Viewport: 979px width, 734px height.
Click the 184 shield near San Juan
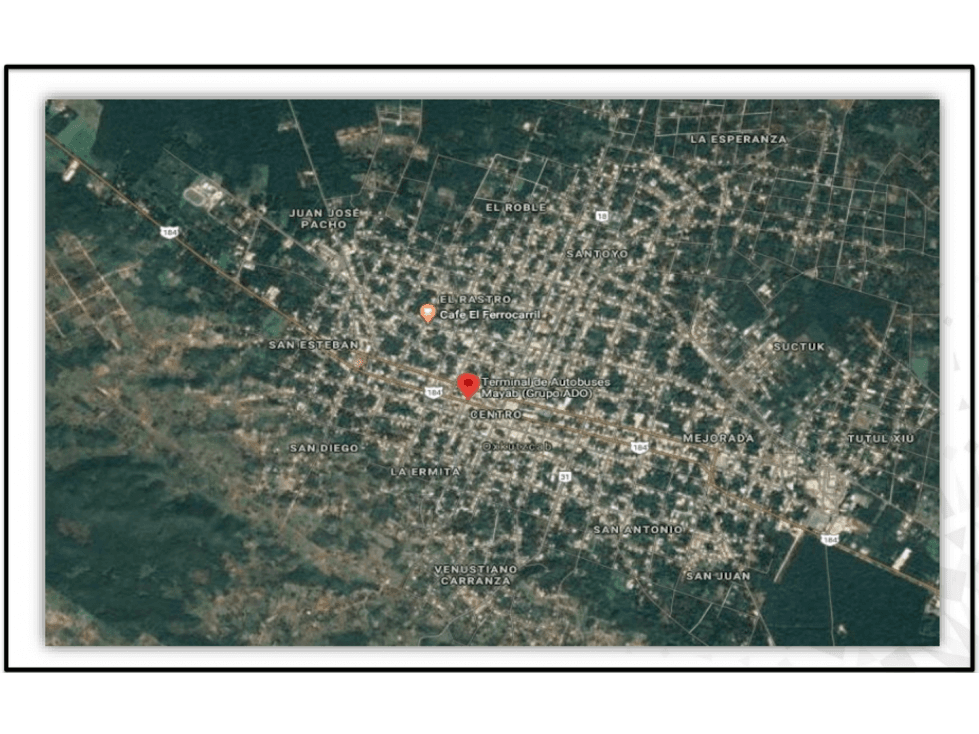point(829,539)
